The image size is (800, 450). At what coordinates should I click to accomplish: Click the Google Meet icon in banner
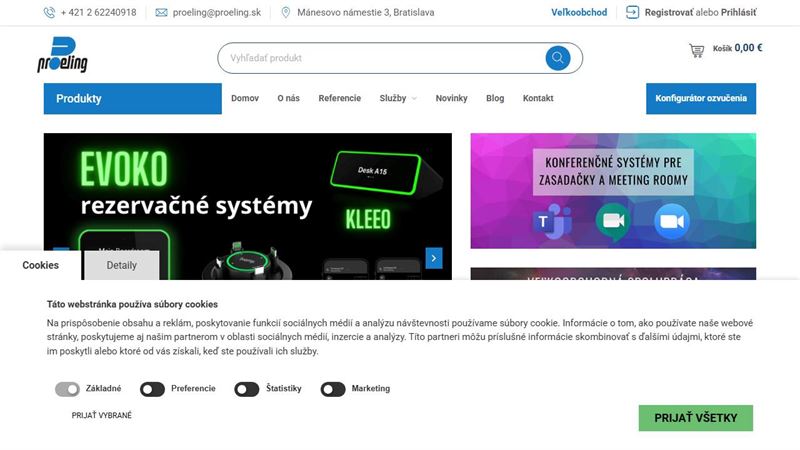click(613, 221)
